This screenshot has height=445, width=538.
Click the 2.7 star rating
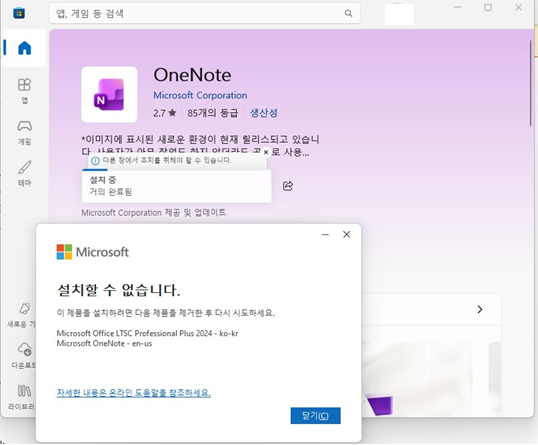[165, 113]
